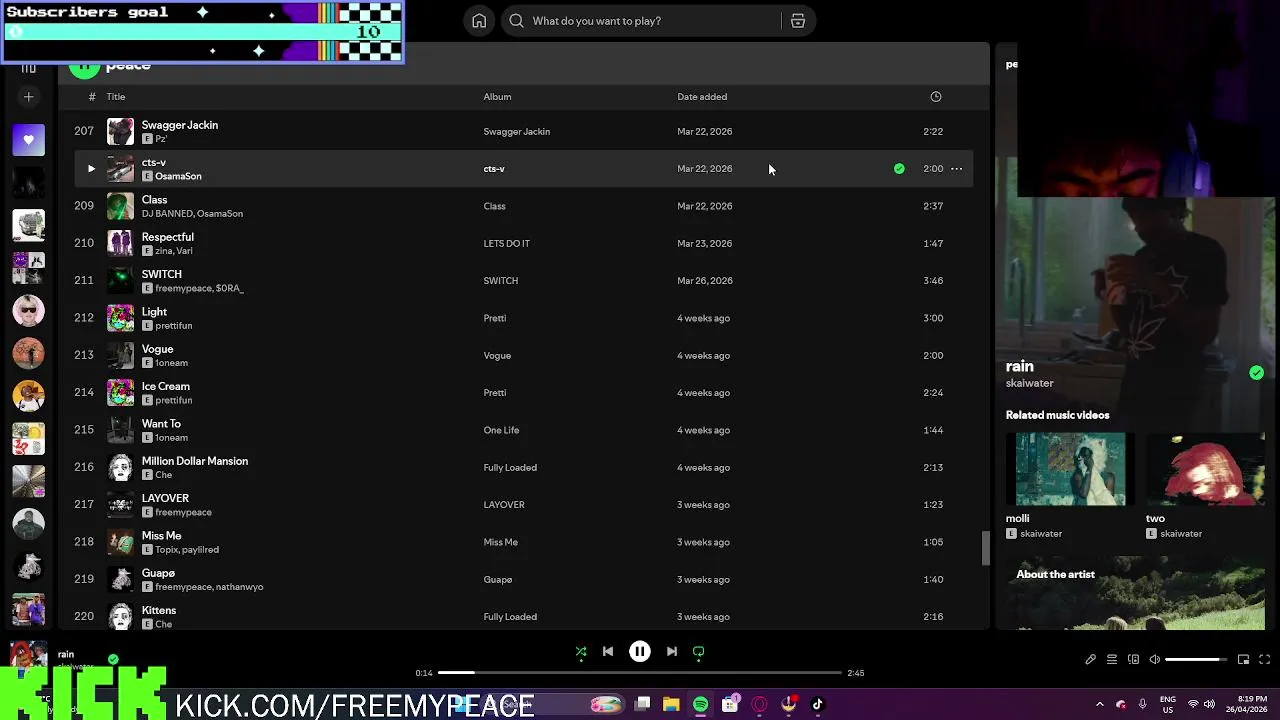
Task: Select the Million Dollar Mansion track title
Action: (x=195, y=462)
